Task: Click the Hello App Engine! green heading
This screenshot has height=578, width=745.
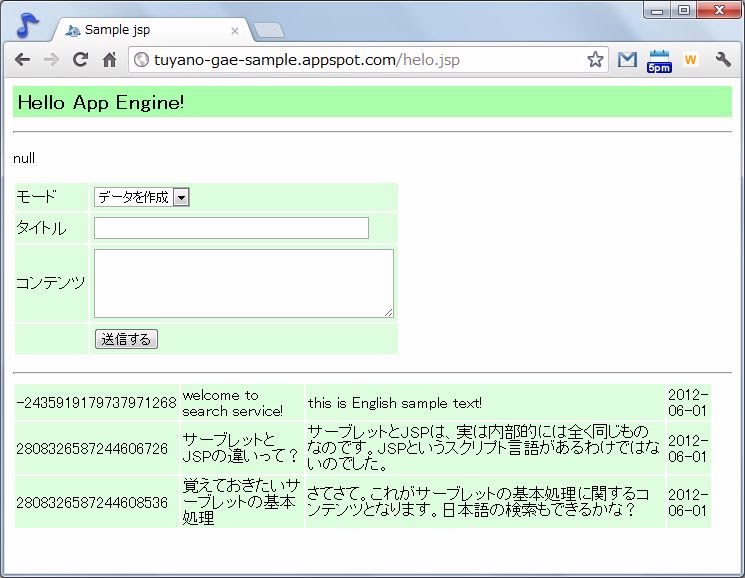Action: [372, 102]
